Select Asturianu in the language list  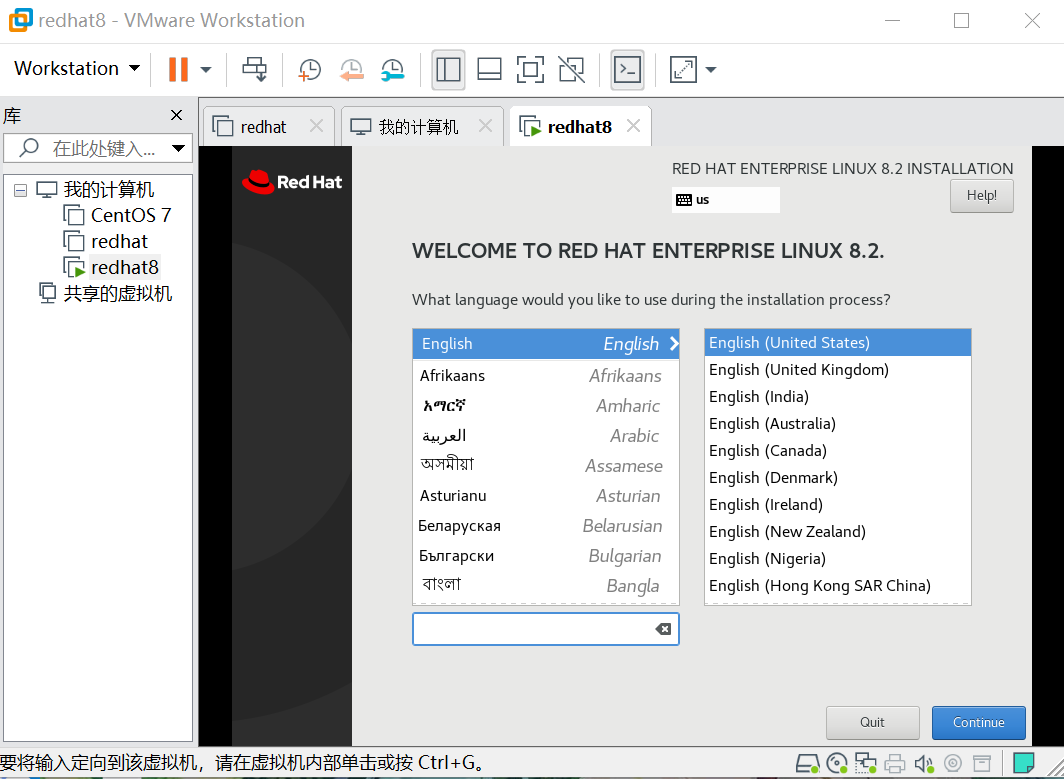[546, 495]
